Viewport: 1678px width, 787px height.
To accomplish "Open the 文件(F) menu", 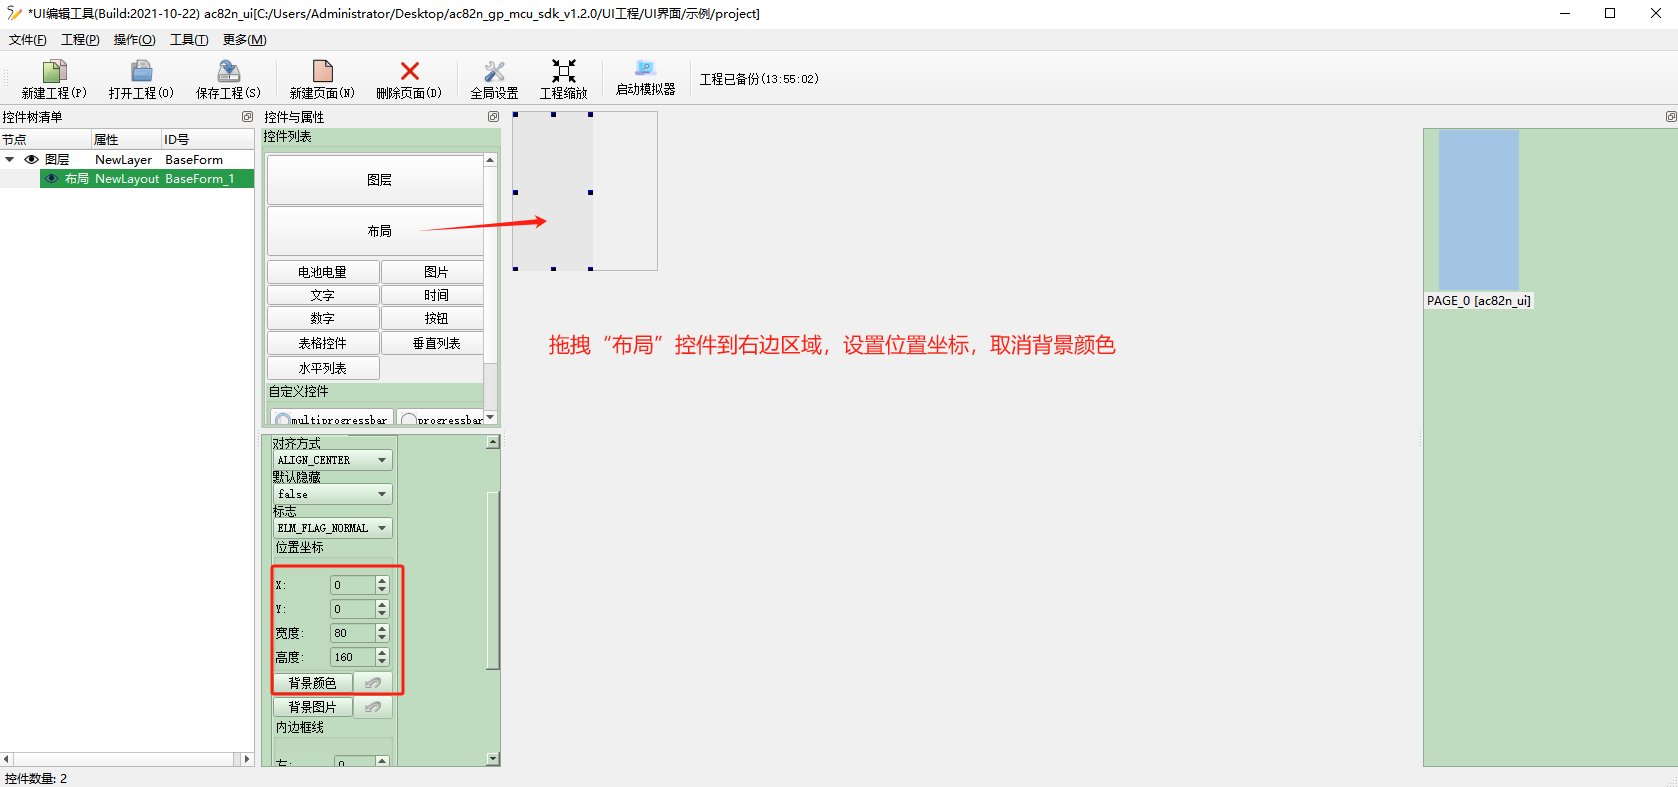I will 27,40.
